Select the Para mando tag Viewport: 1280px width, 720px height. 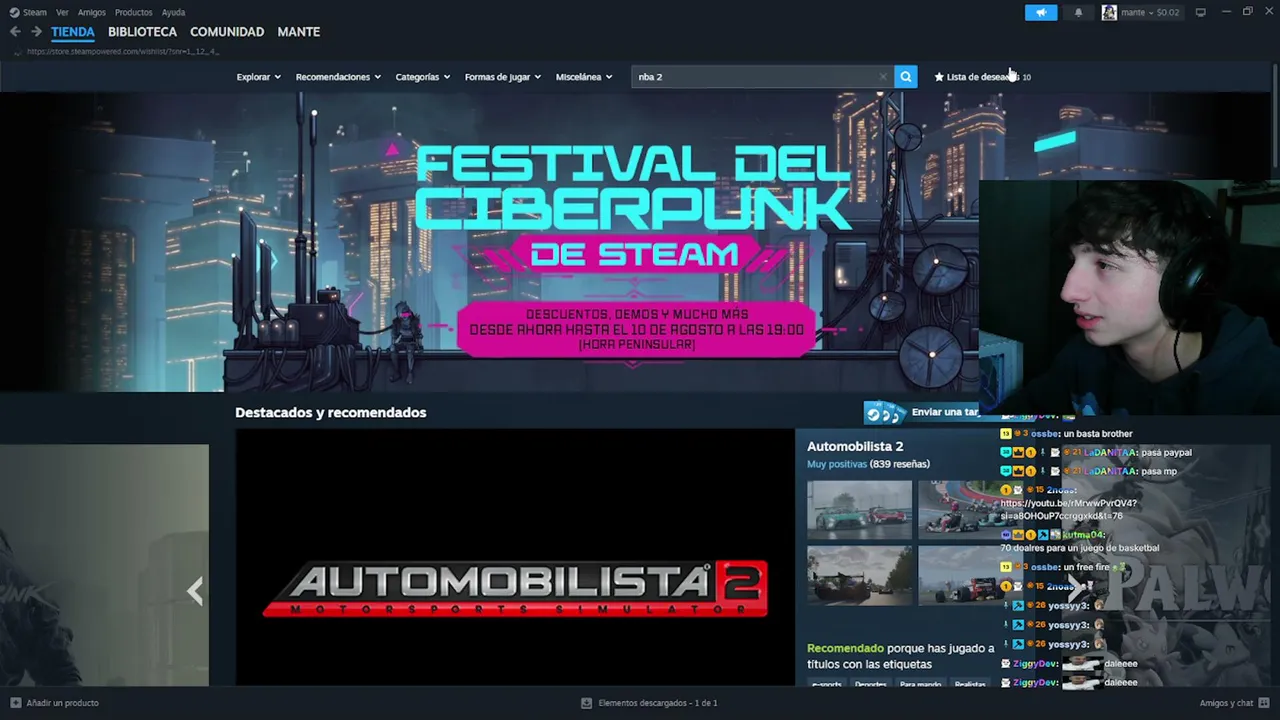tap(920, 684)
